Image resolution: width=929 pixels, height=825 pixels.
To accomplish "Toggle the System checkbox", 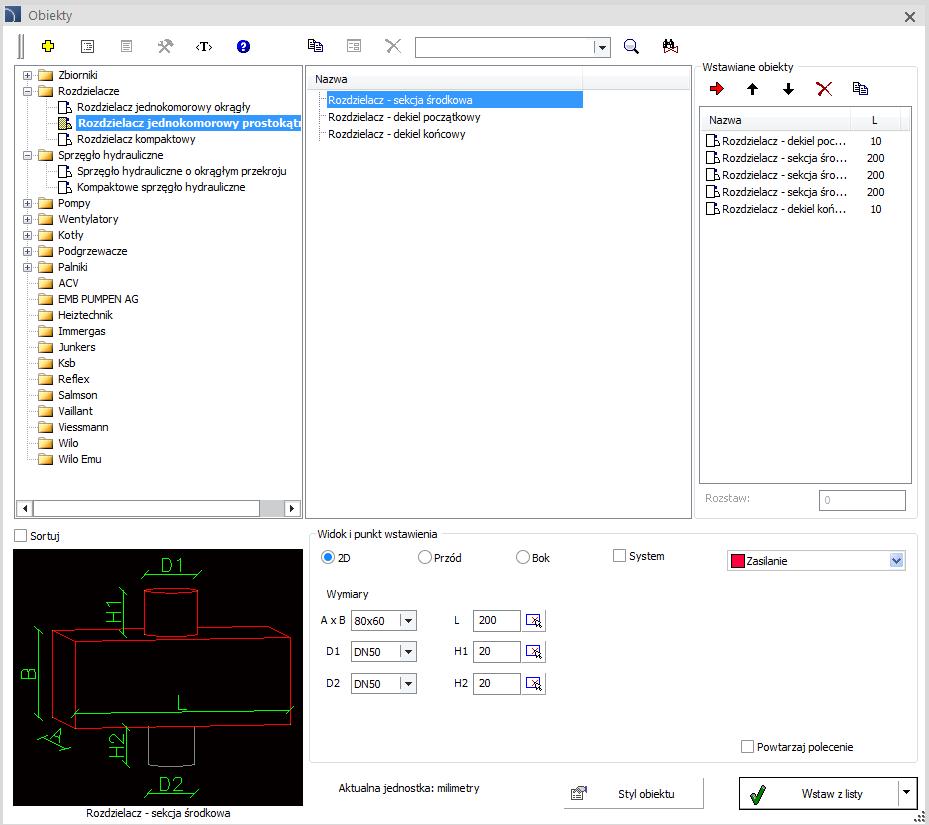I will (619, 556).
